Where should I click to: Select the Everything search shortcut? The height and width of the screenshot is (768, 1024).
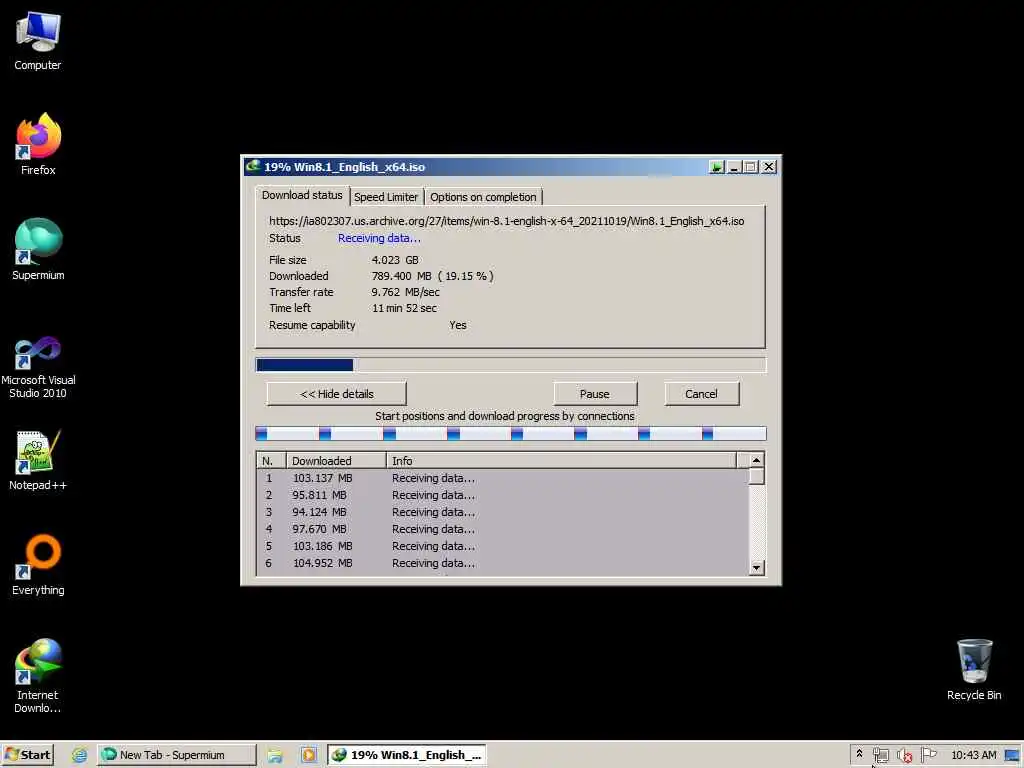[x=38, y=566]
